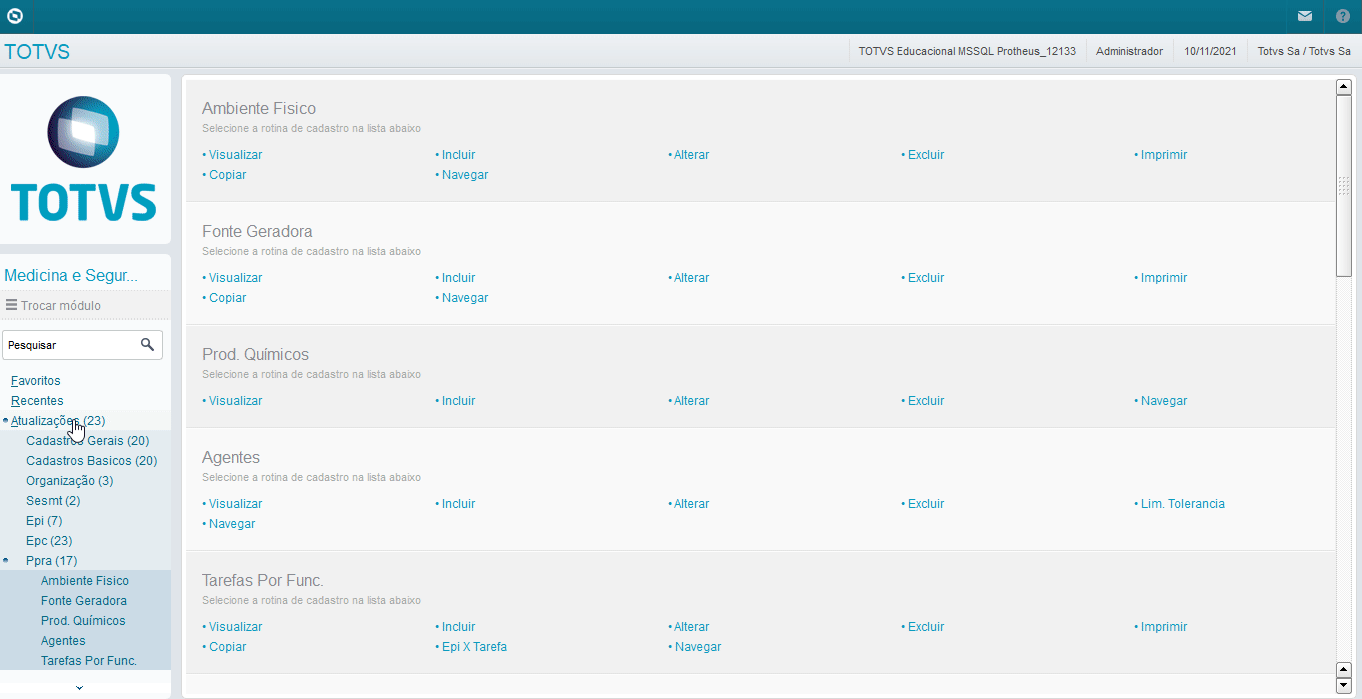Image resolution: width=1362 pixels, height=699 pixels.
Task: Click the search magnifier icon
Action: [x=148, y=344]
